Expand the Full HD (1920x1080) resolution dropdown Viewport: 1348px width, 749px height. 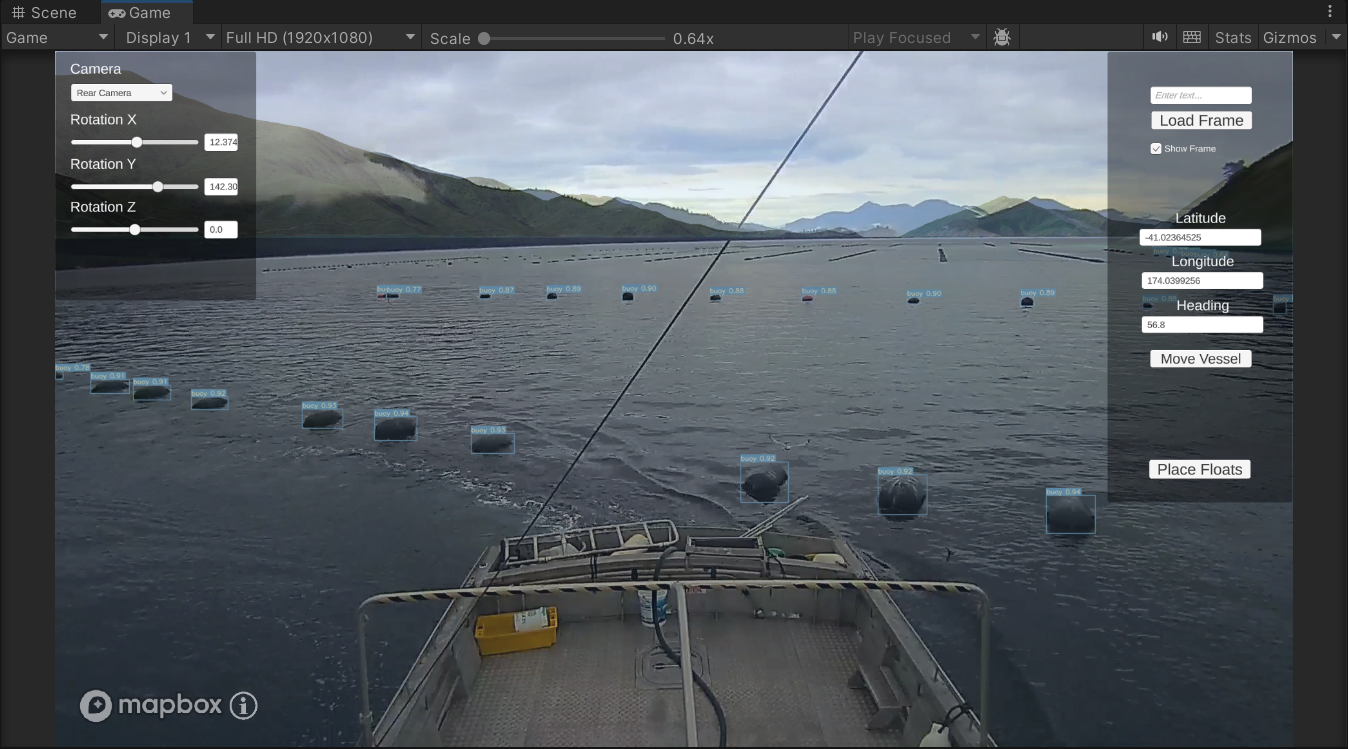(320, 37)
